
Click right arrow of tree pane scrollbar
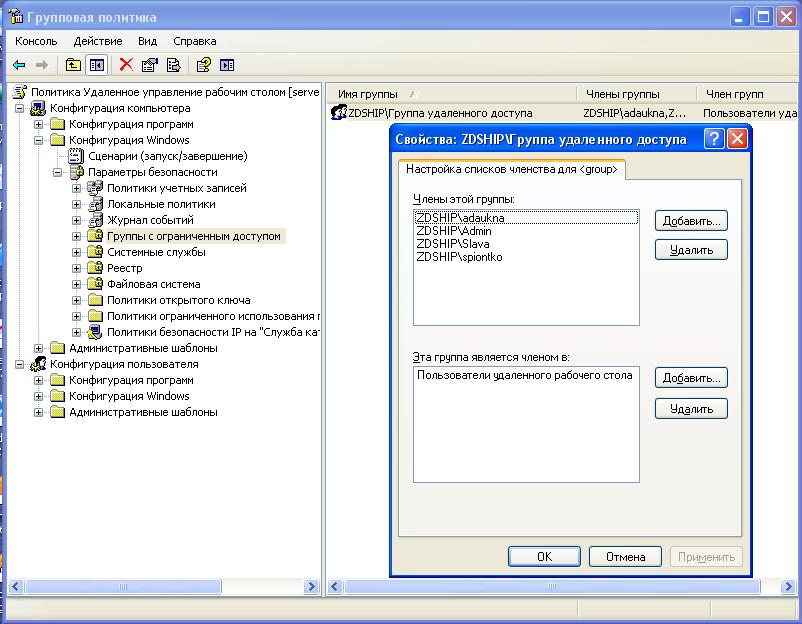(310, 586)
